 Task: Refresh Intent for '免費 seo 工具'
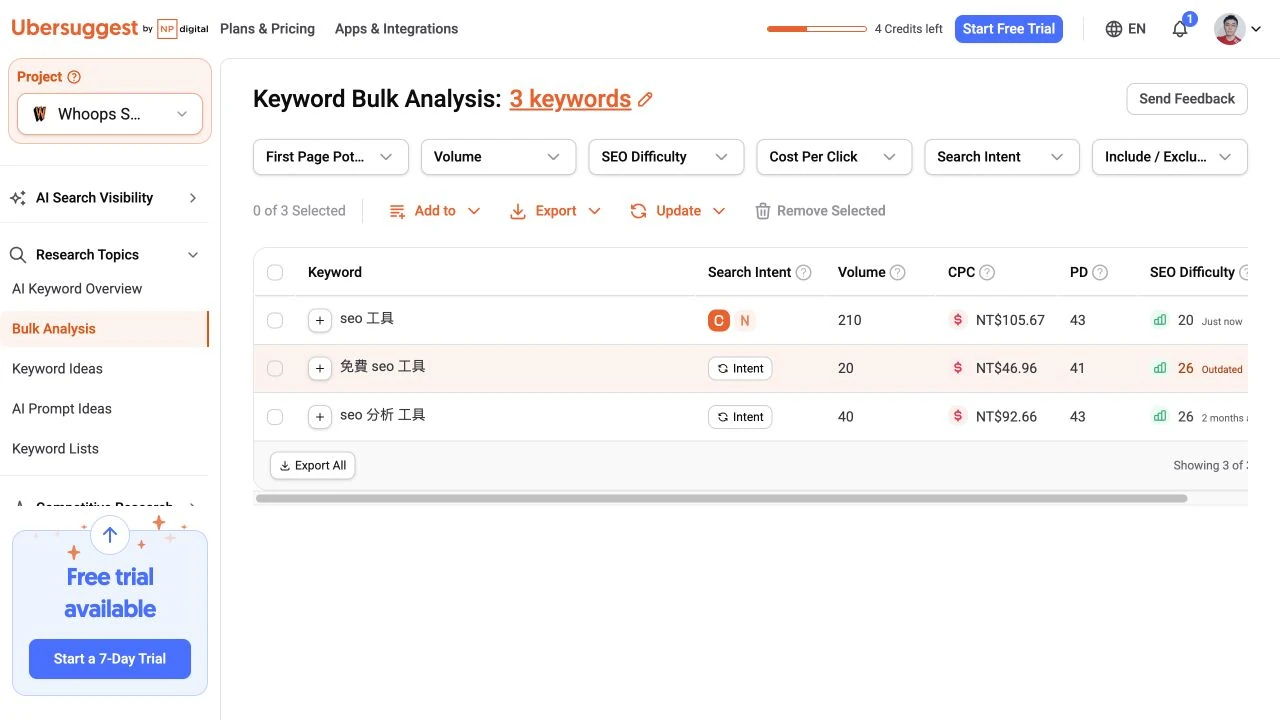click(740, 368)
